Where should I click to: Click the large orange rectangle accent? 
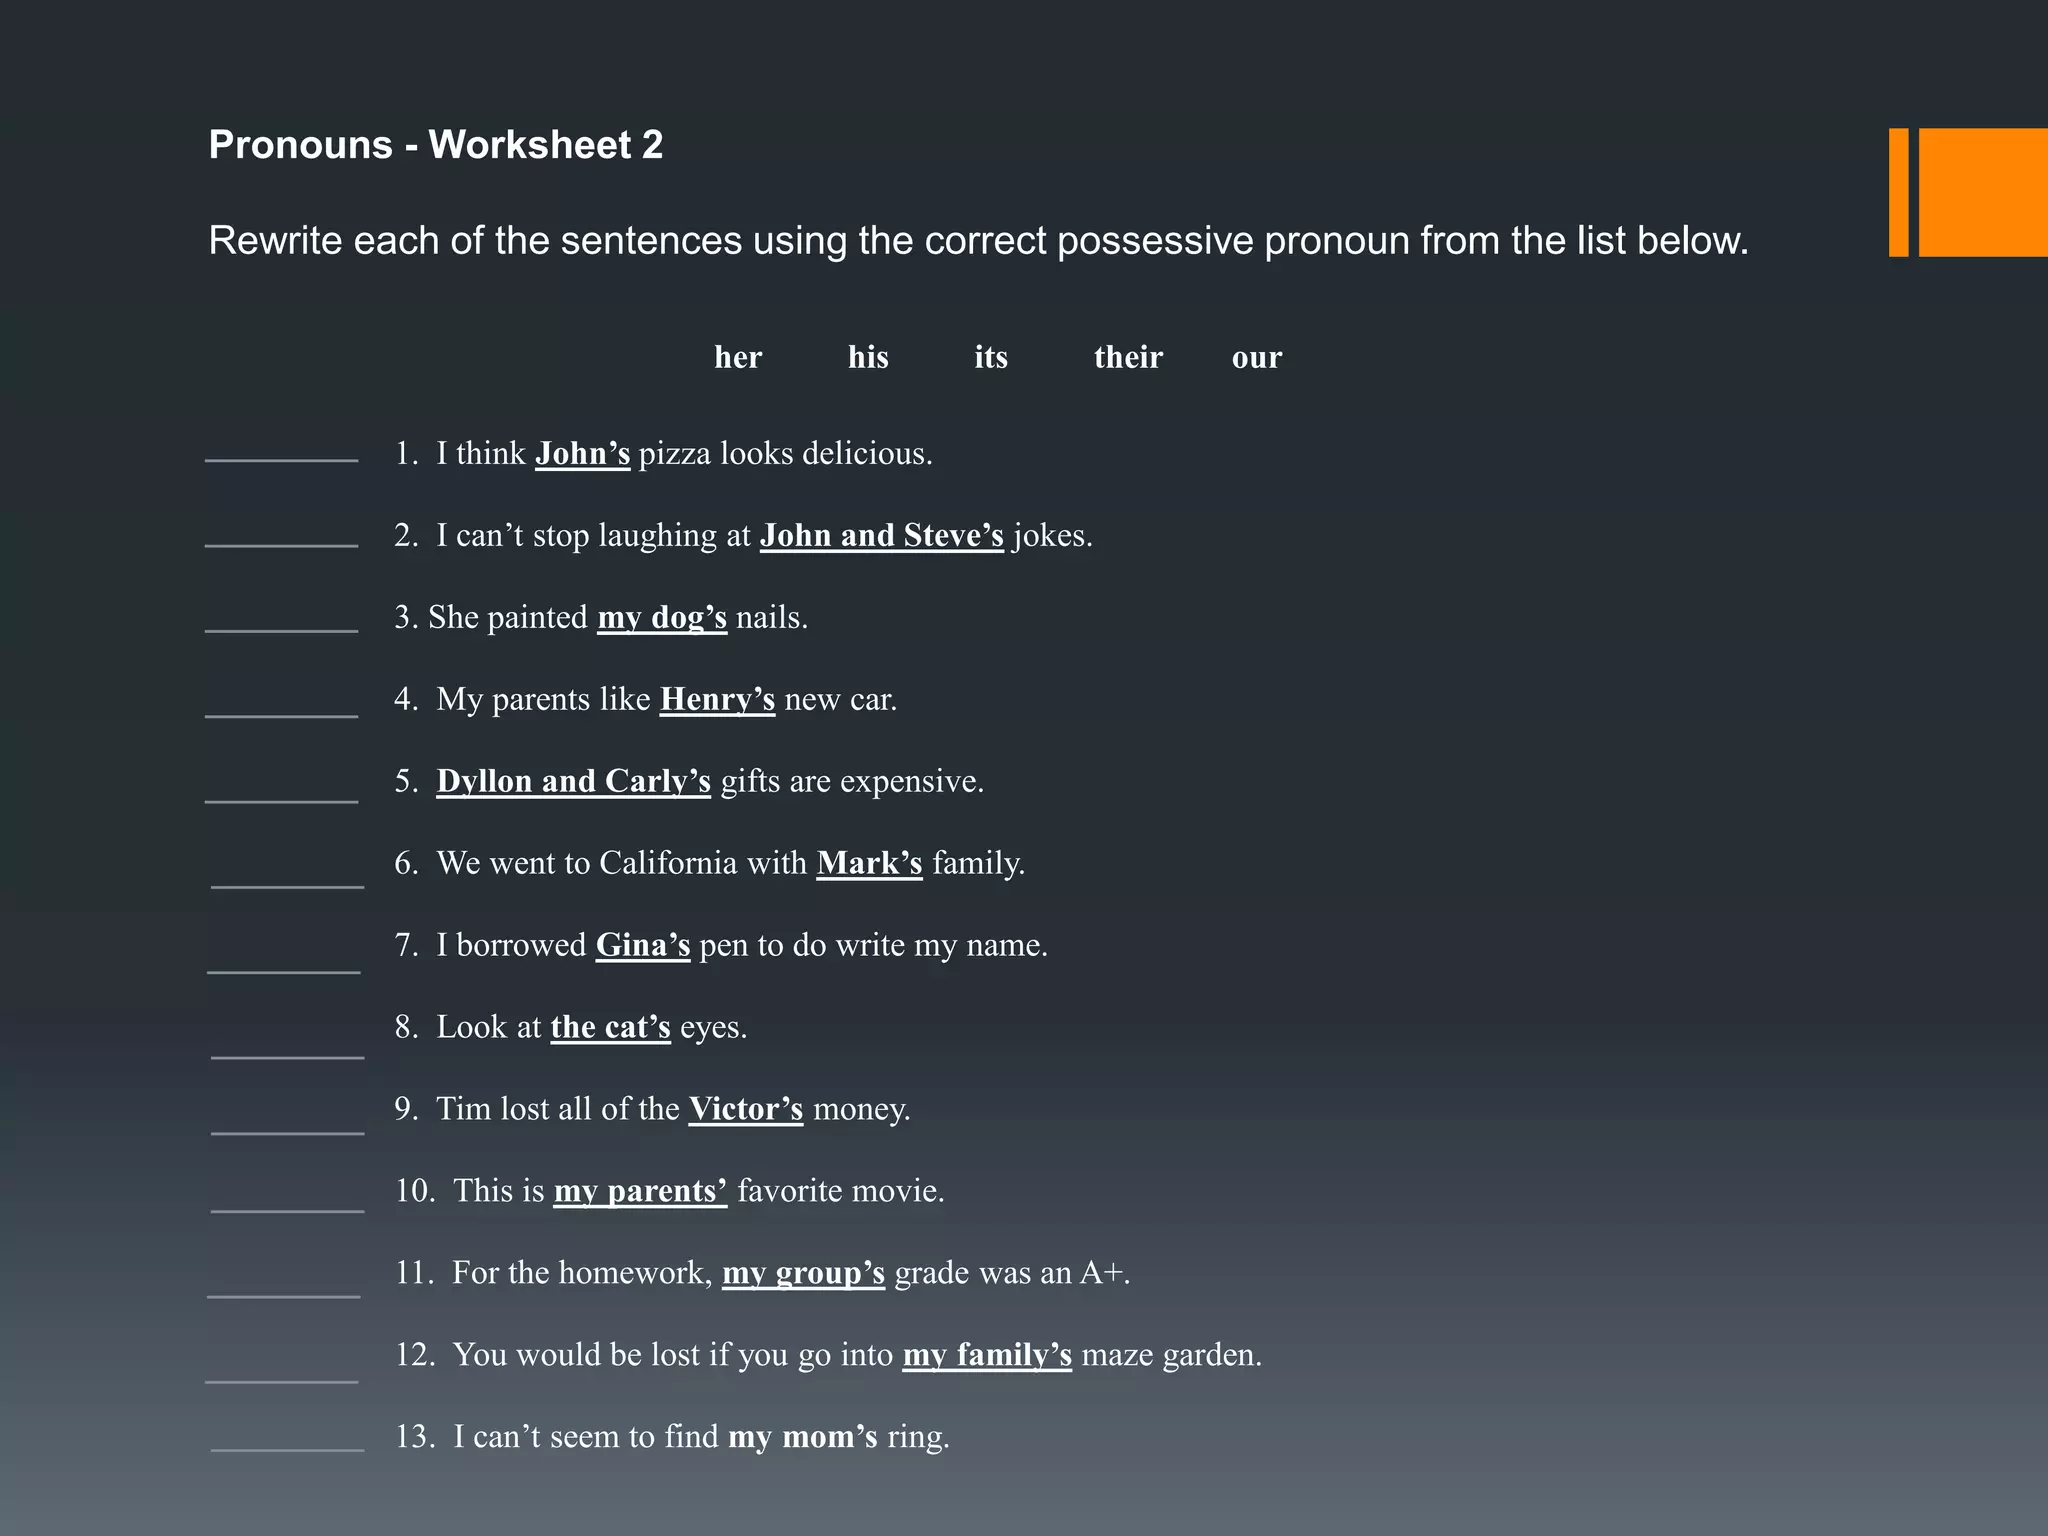tap(1982, 192)
